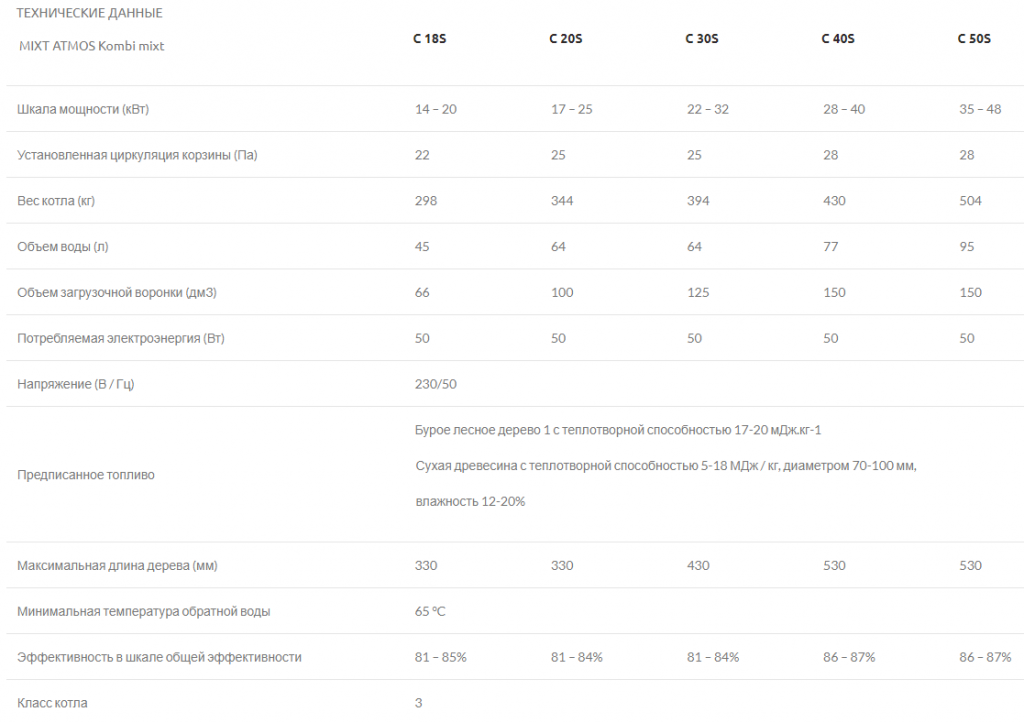Click the ТЕХНИЧЕСКИЕ ДАННЫЕ heading
Screen dimensions: 1024x723
(89, 12)
